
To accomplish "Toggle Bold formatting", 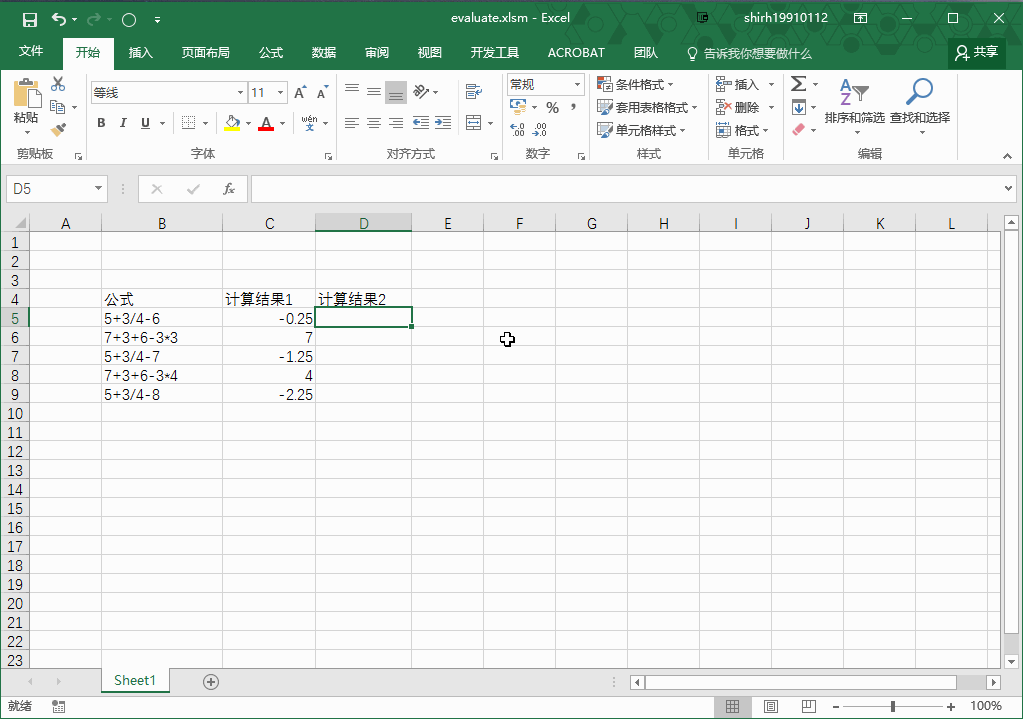I will pyautogui.click(x=101, y=123).
